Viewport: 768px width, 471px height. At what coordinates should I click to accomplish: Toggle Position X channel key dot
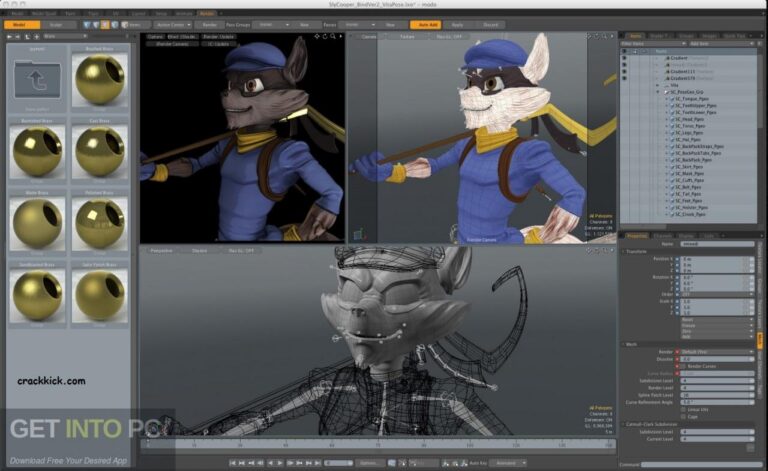click(x=677, y=259)
